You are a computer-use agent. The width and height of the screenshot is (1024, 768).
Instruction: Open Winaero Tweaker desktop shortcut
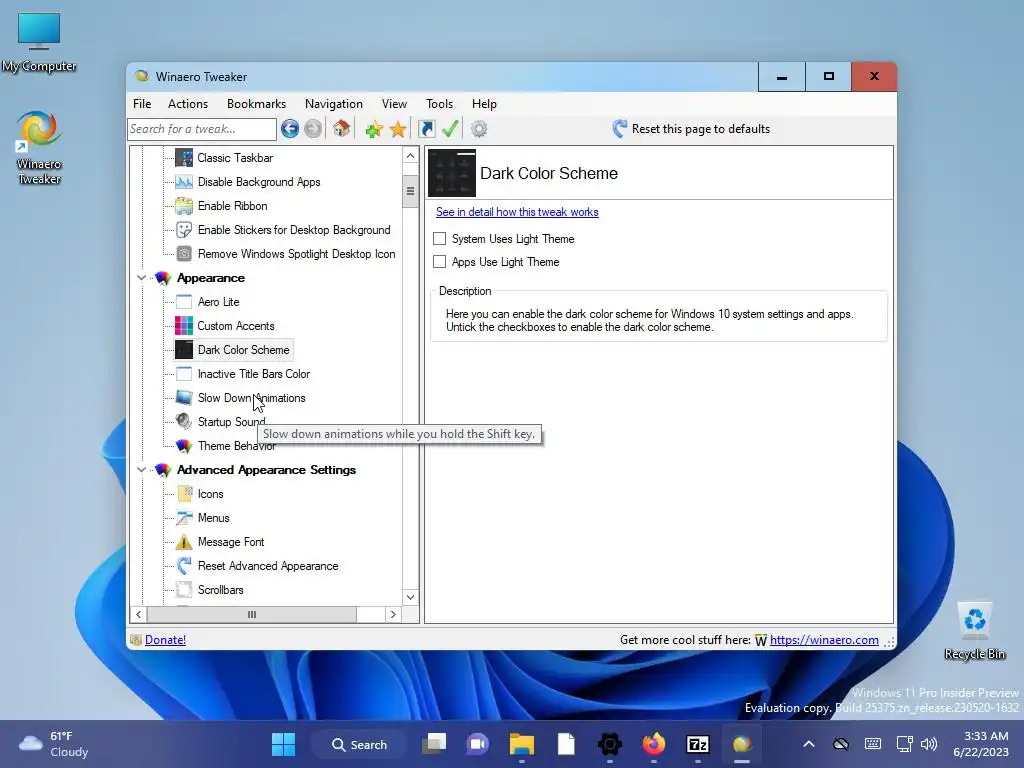pos(39,148)
